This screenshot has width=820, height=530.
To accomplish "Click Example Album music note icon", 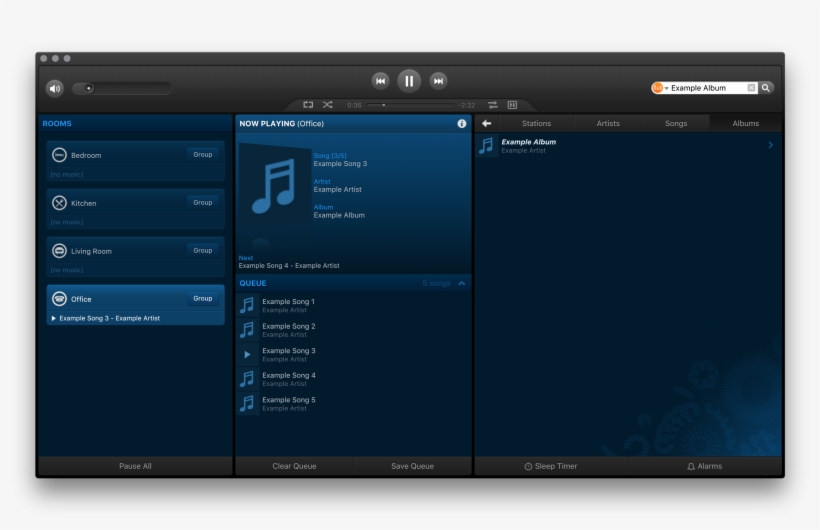I will 486,145.
